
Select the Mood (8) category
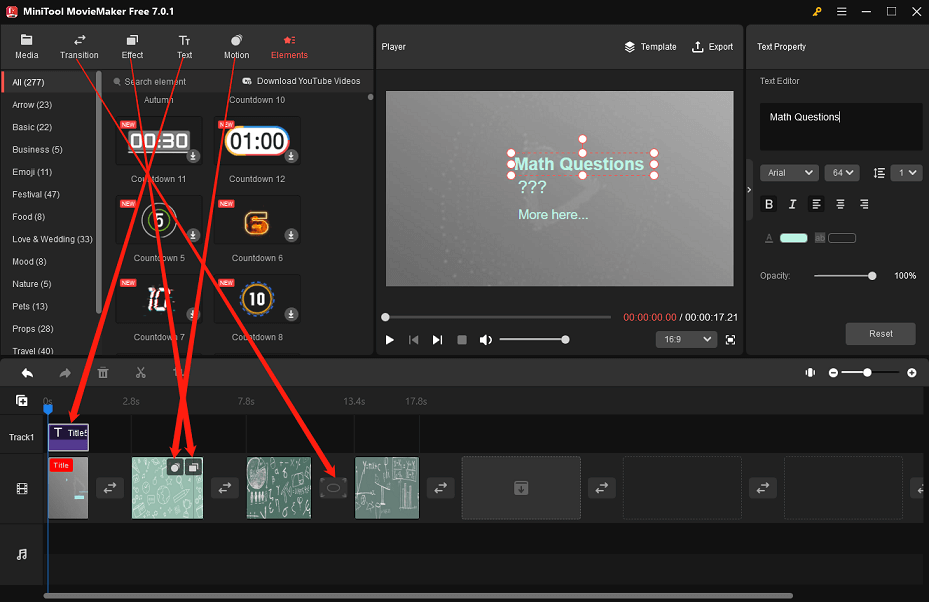click(x=29, y=262)
